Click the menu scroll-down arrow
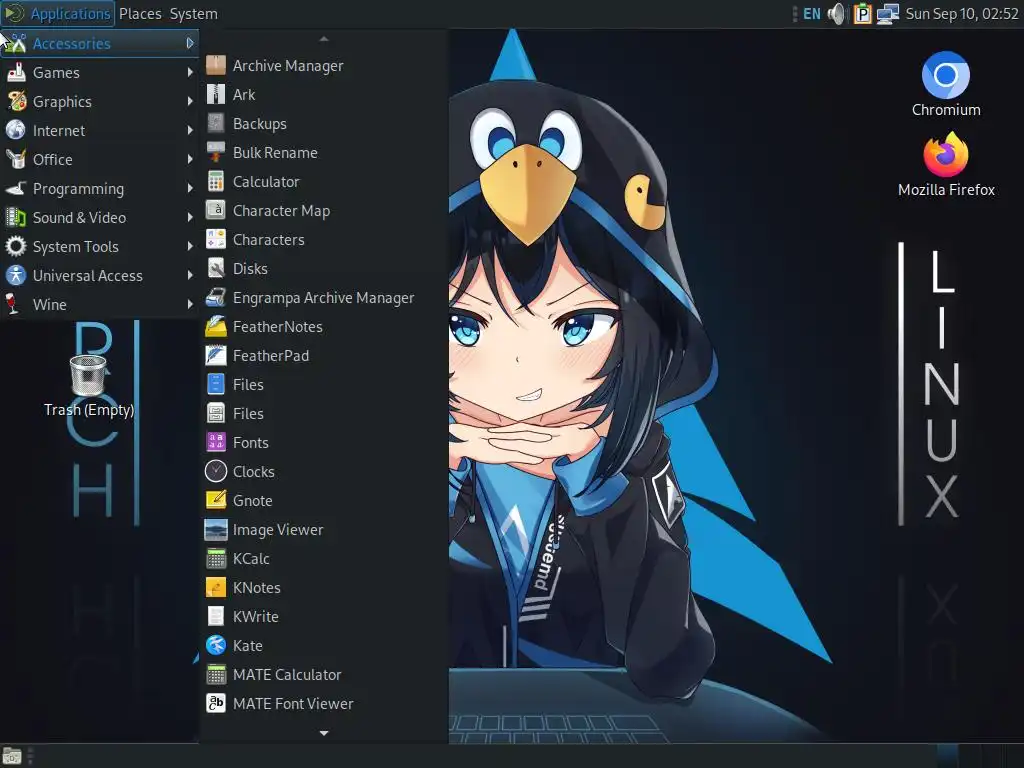 (324, 733)
